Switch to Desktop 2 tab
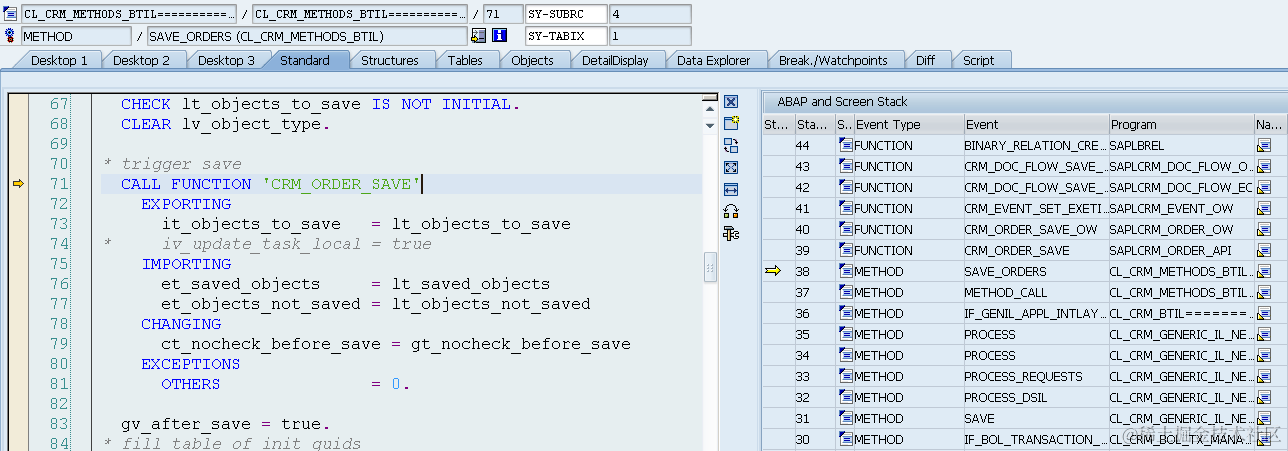 (141, 60)
